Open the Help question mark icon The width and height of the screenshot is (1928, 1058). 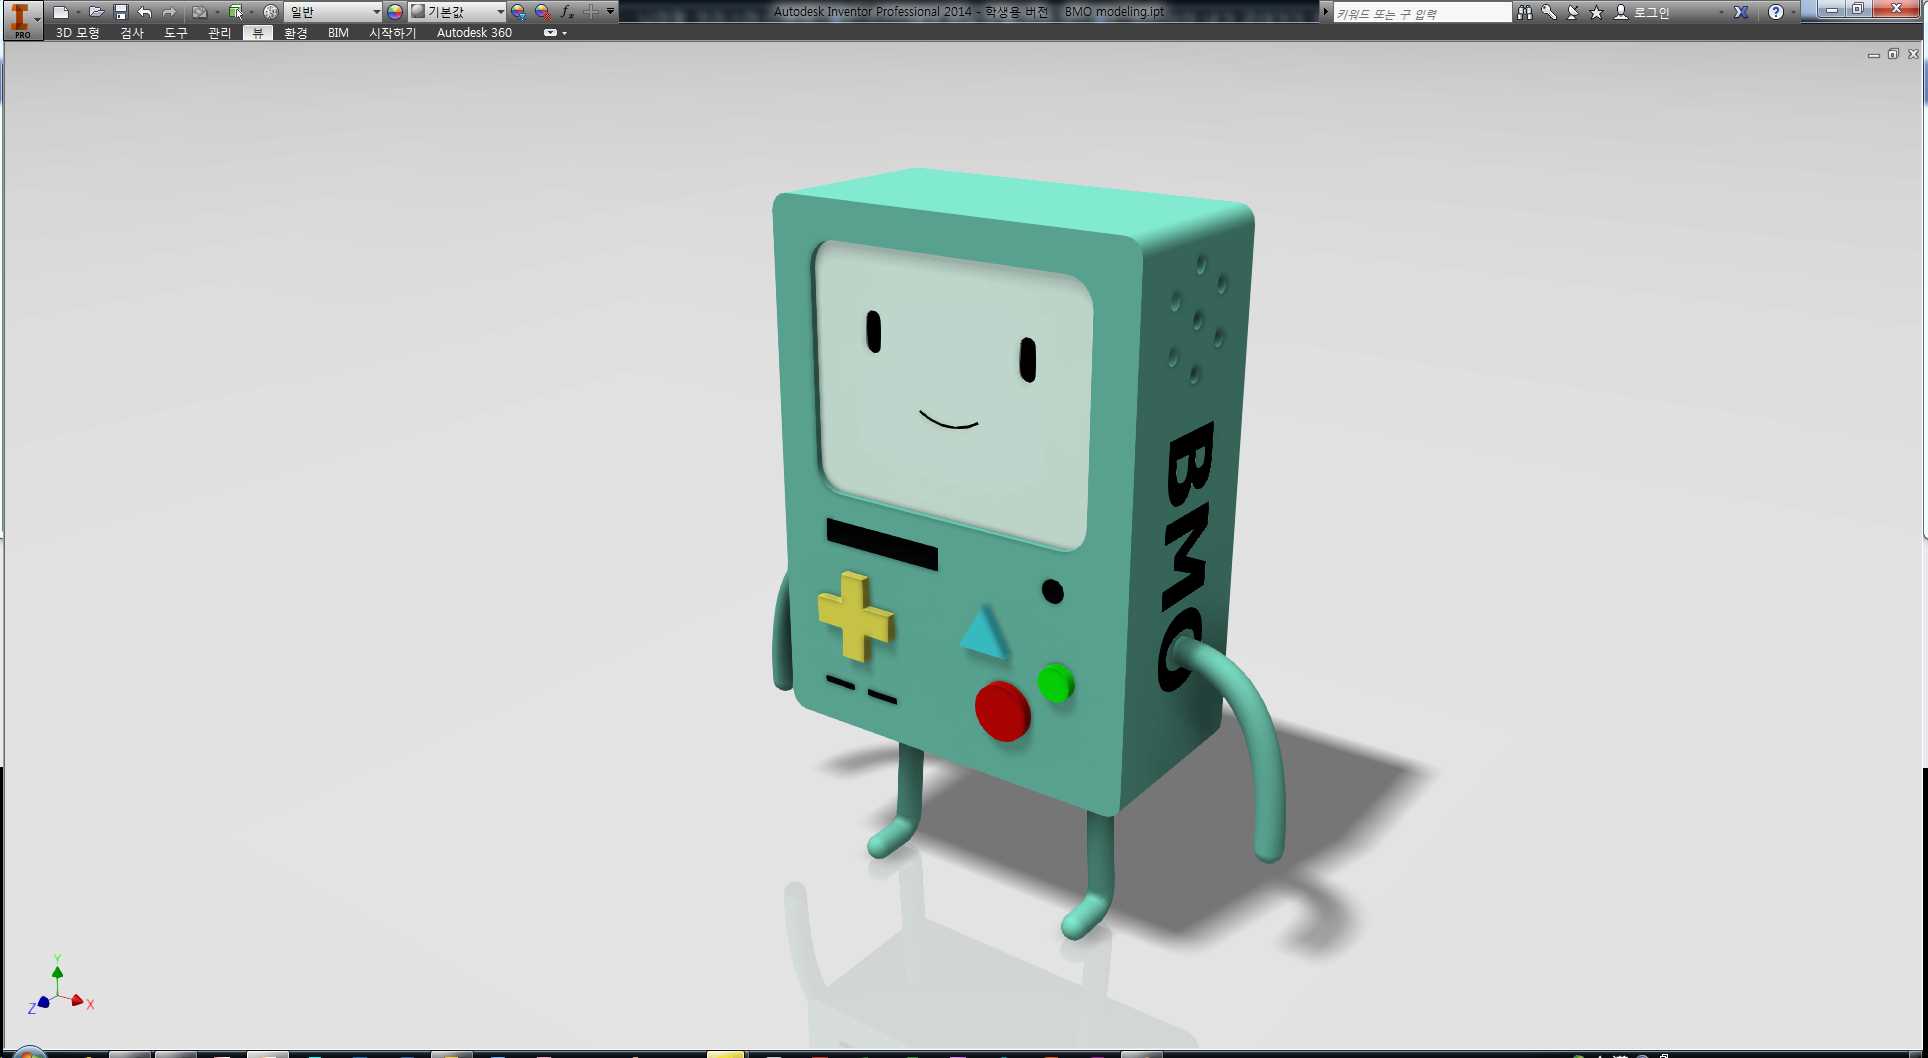tap(1775, 12)
